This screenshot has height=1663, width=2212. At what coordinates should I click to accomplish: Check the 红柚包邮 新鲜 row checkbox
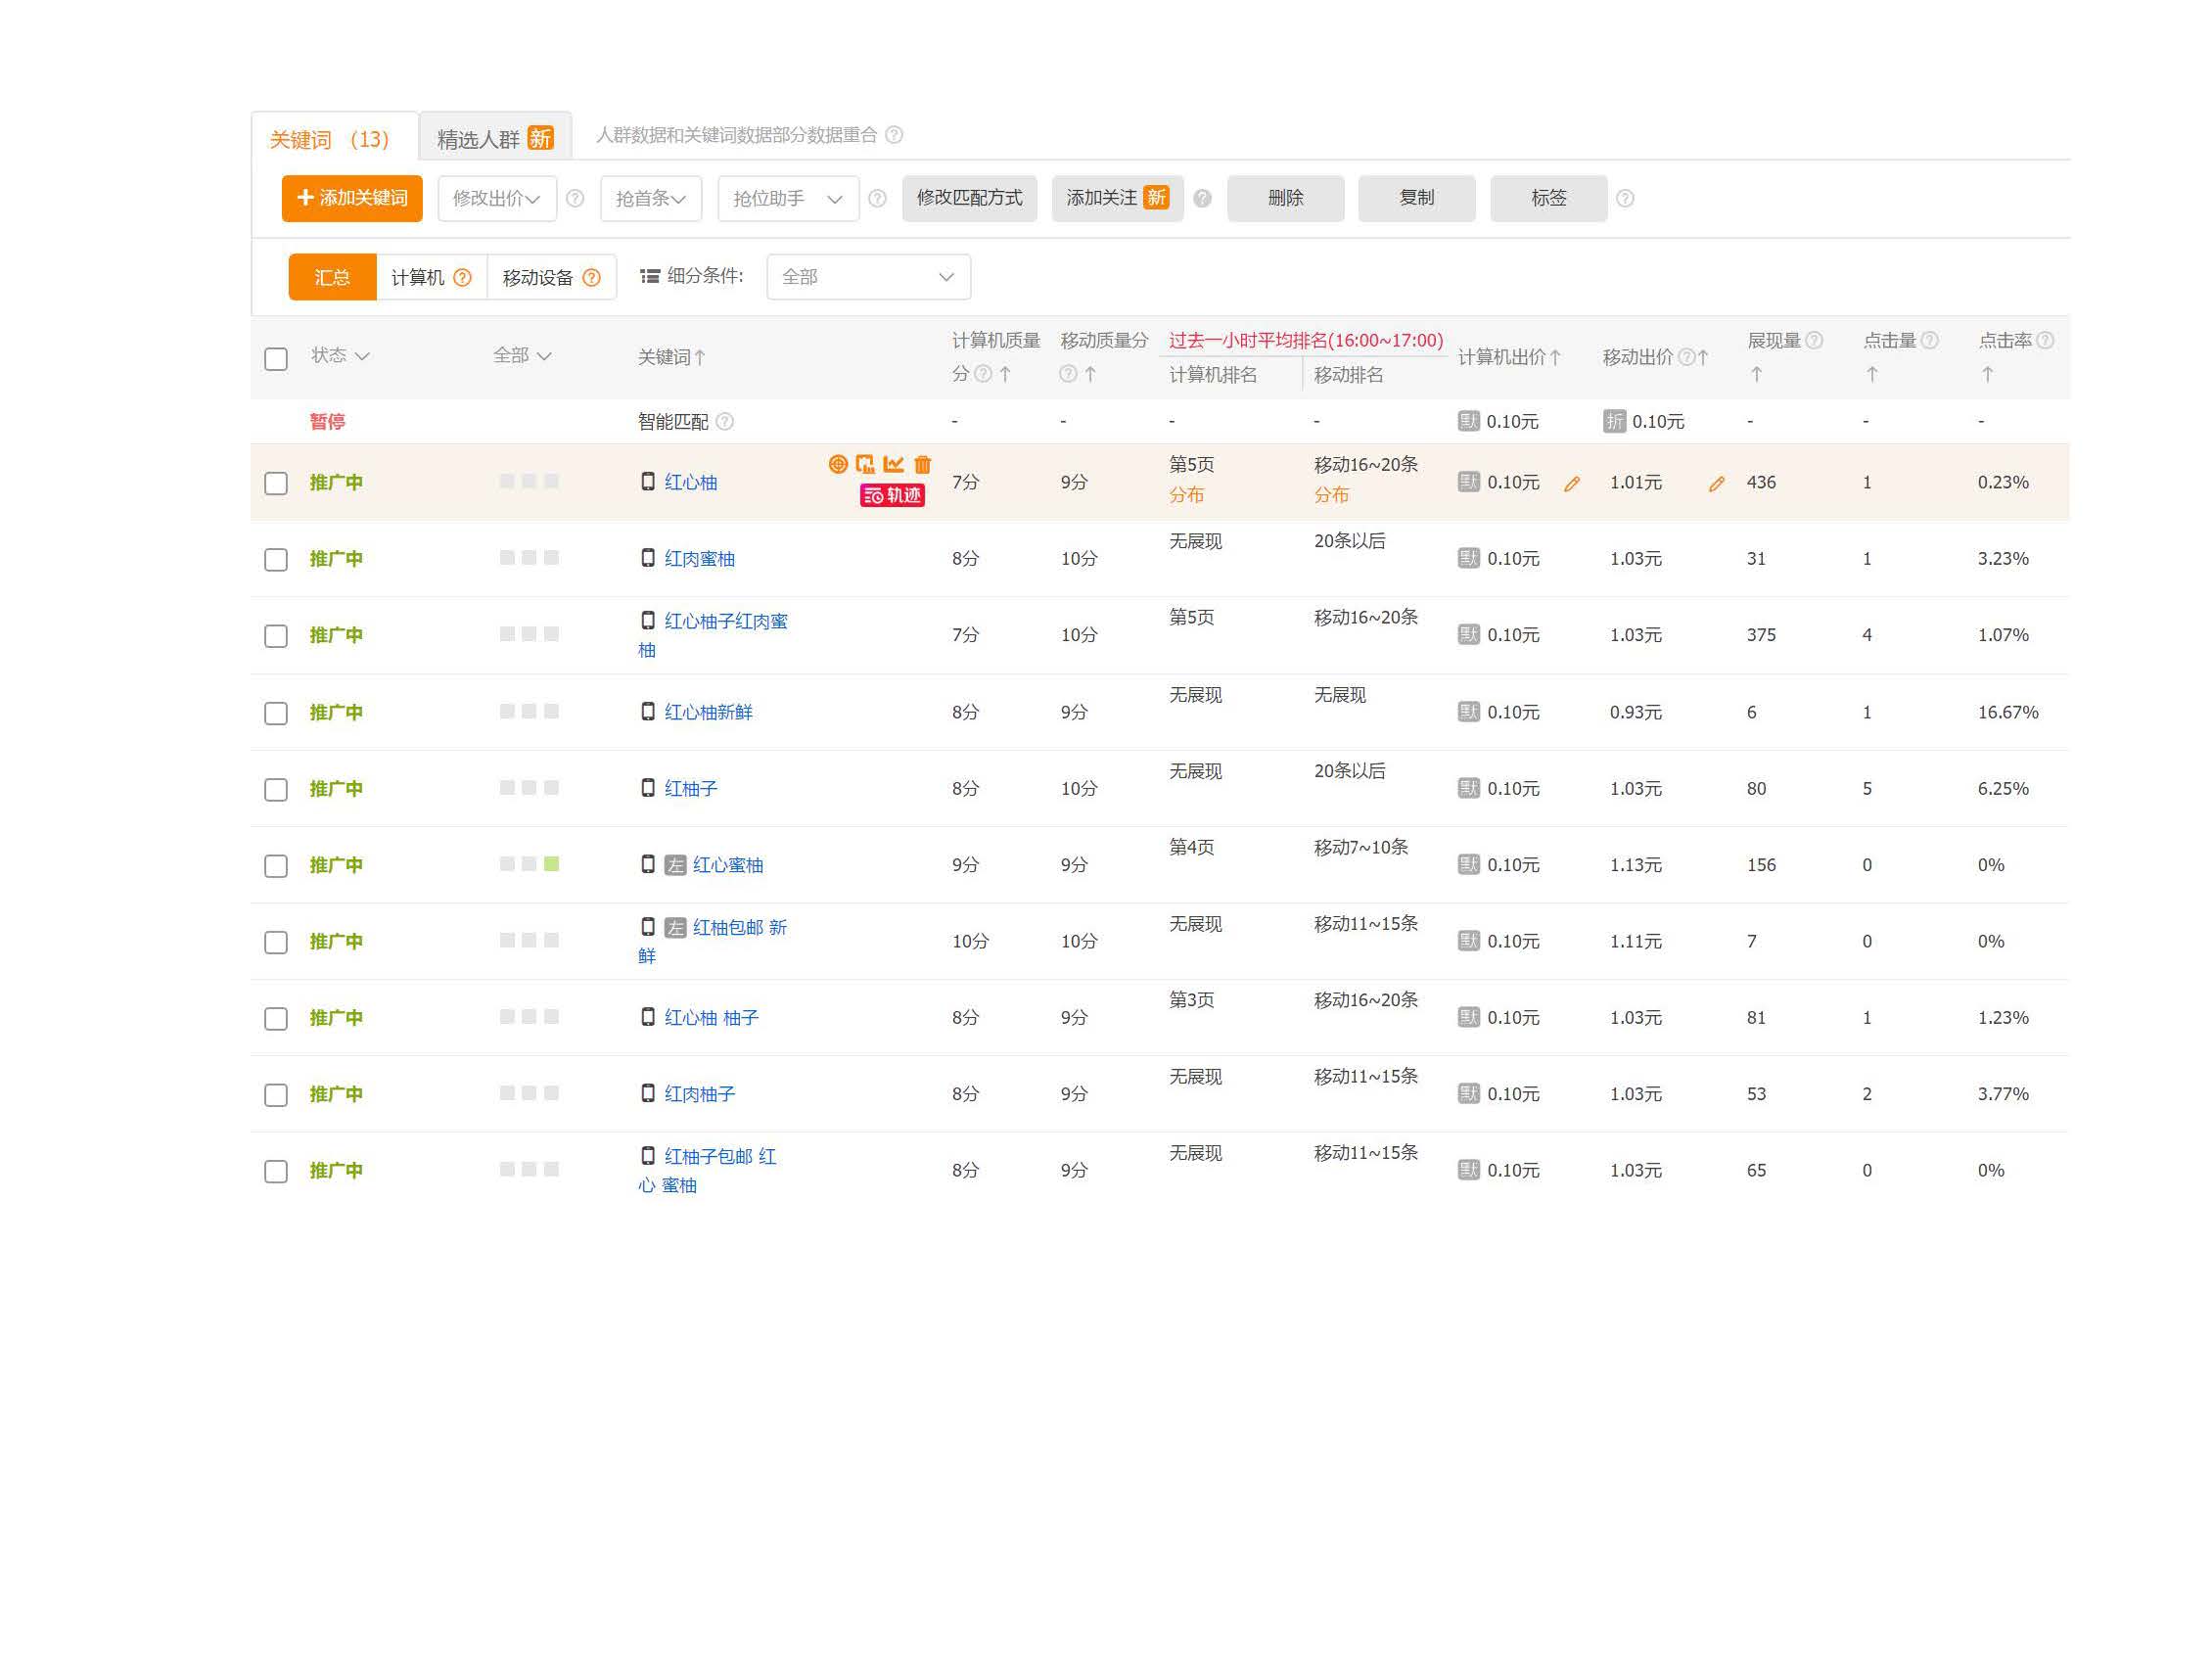click(x=276, y=943)
